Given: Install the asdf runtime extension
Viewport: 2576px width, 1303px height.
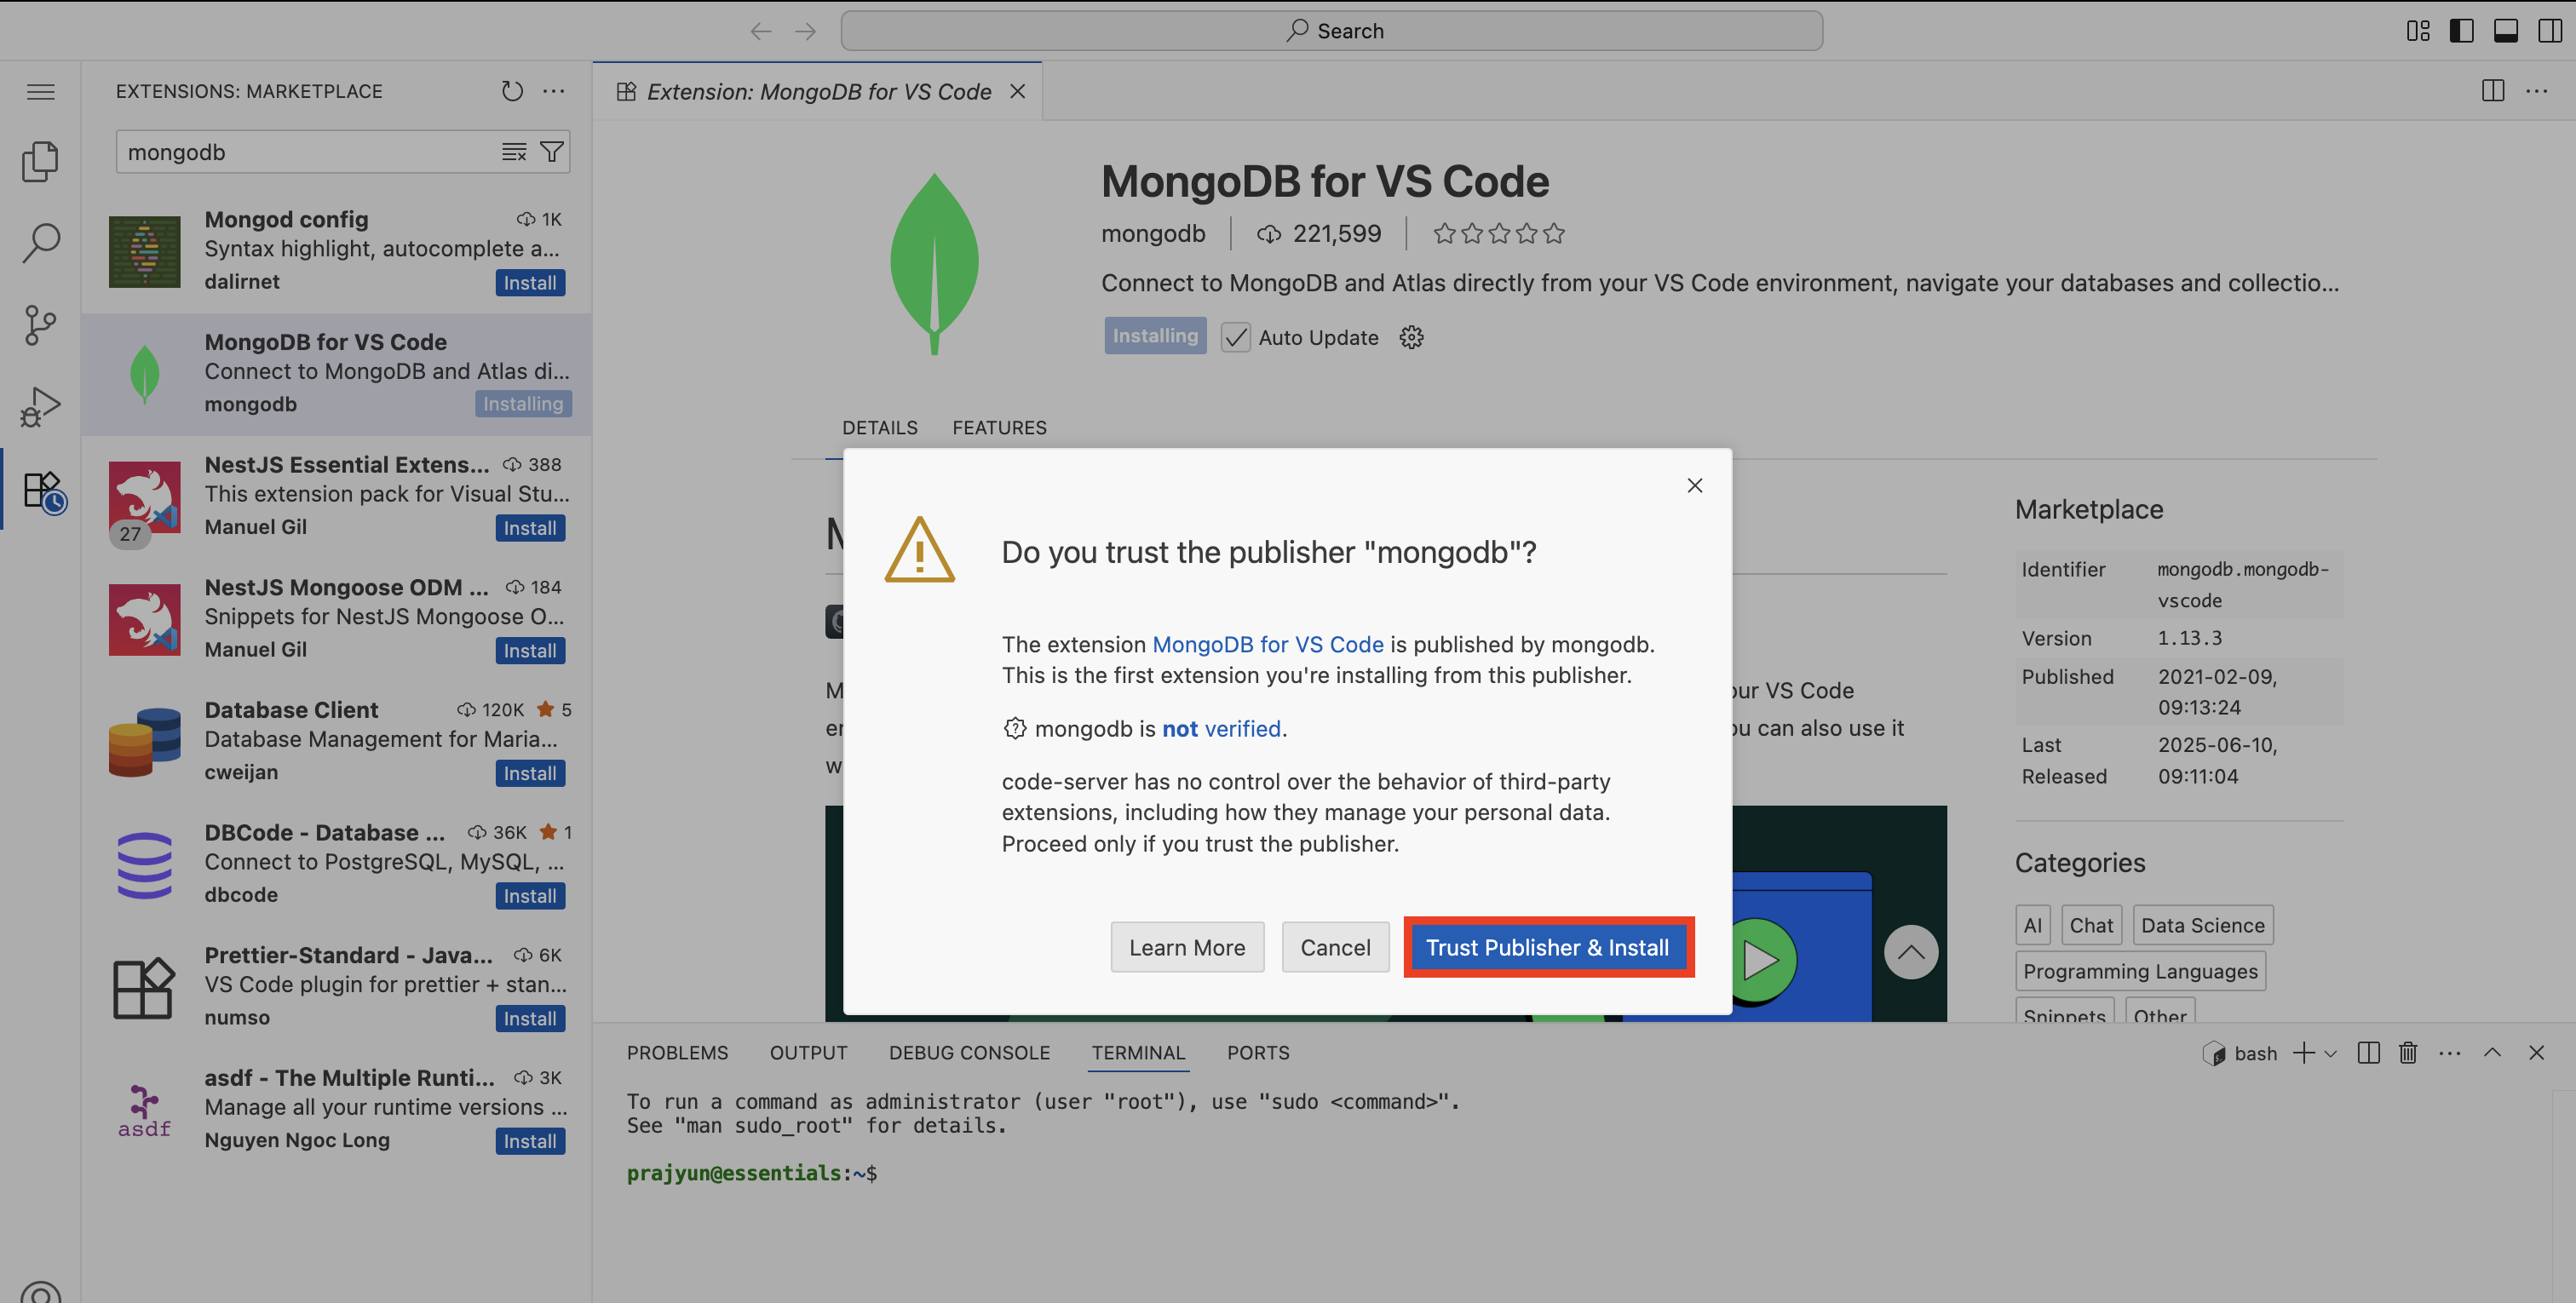Looking at the screenshot, I should [530, 1141].
